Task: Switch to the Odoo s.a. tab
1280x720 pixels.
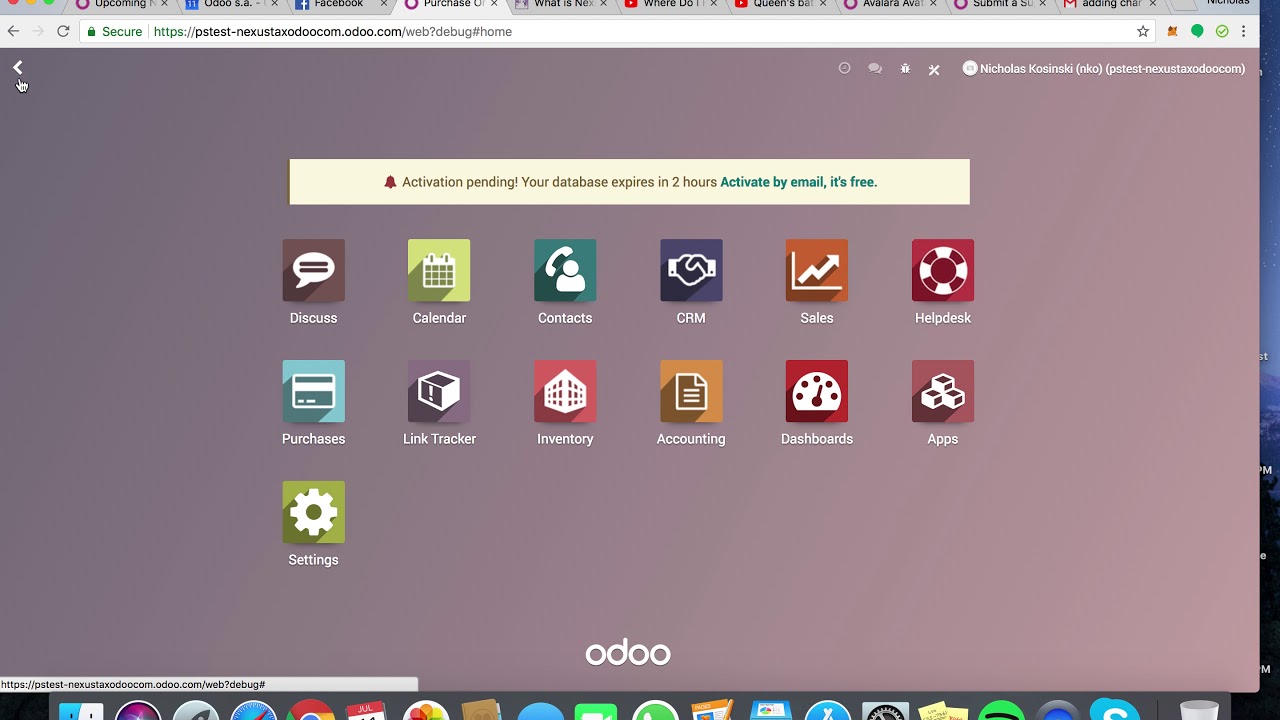Action: point(228,5)
